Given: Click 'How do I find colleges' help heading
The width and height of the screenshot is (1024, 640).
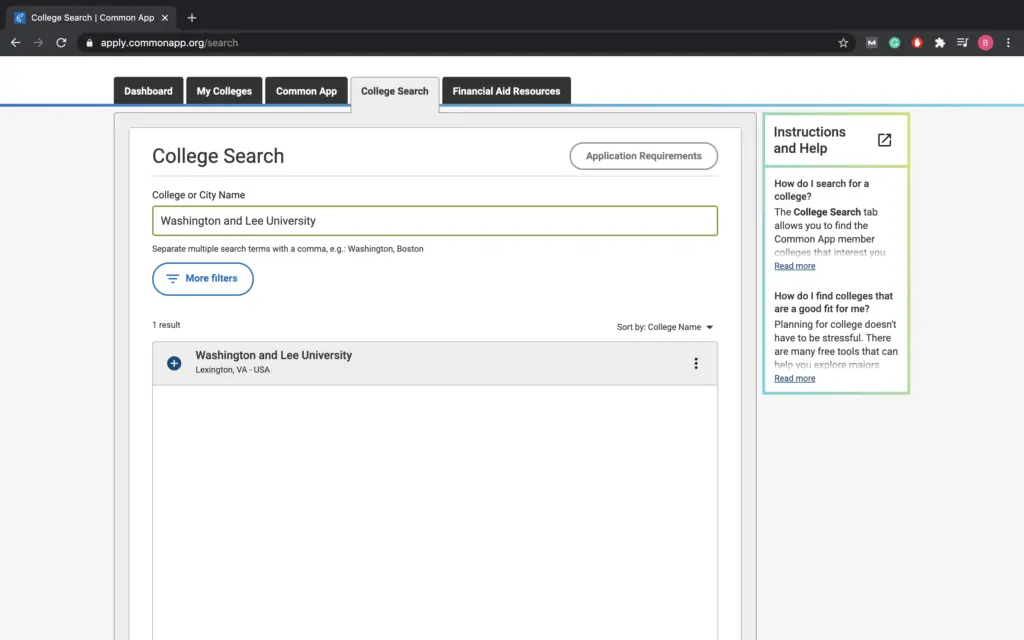Looking at the screenshot, I should tap(833, 302).
